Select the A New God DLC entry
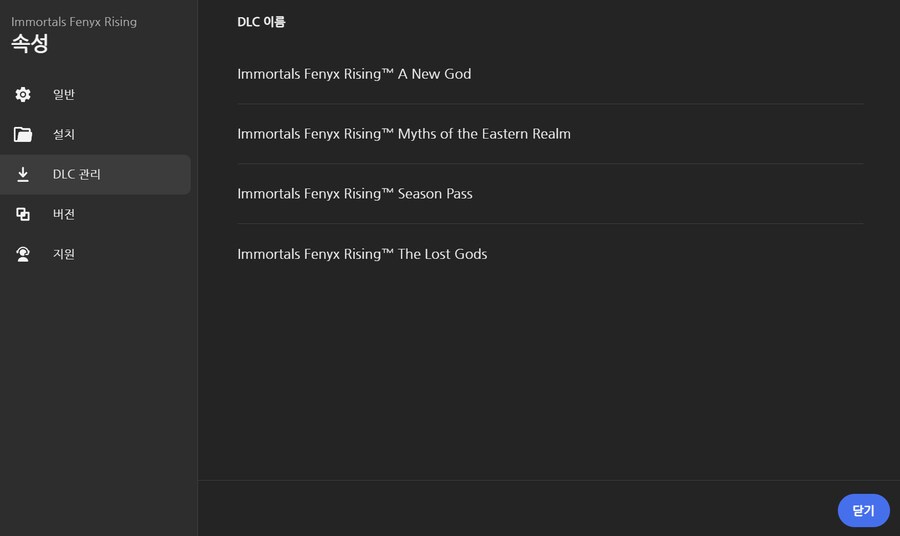 tap(354, 74)
